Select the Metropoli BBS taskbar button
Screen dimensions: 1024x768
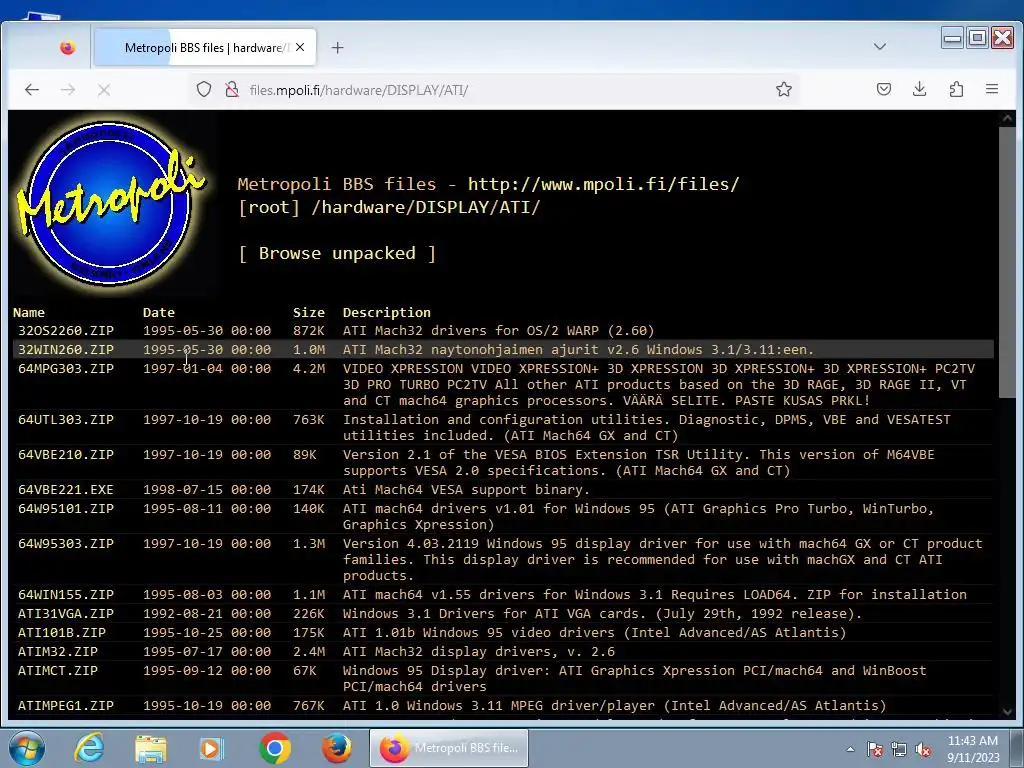[x=449, y=748]
